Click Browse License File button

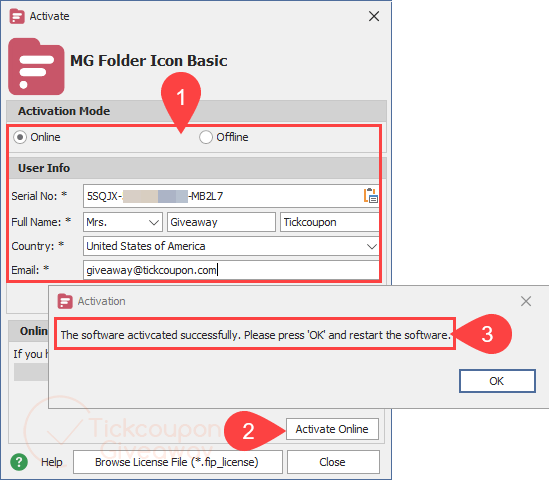tap(178, 462)
